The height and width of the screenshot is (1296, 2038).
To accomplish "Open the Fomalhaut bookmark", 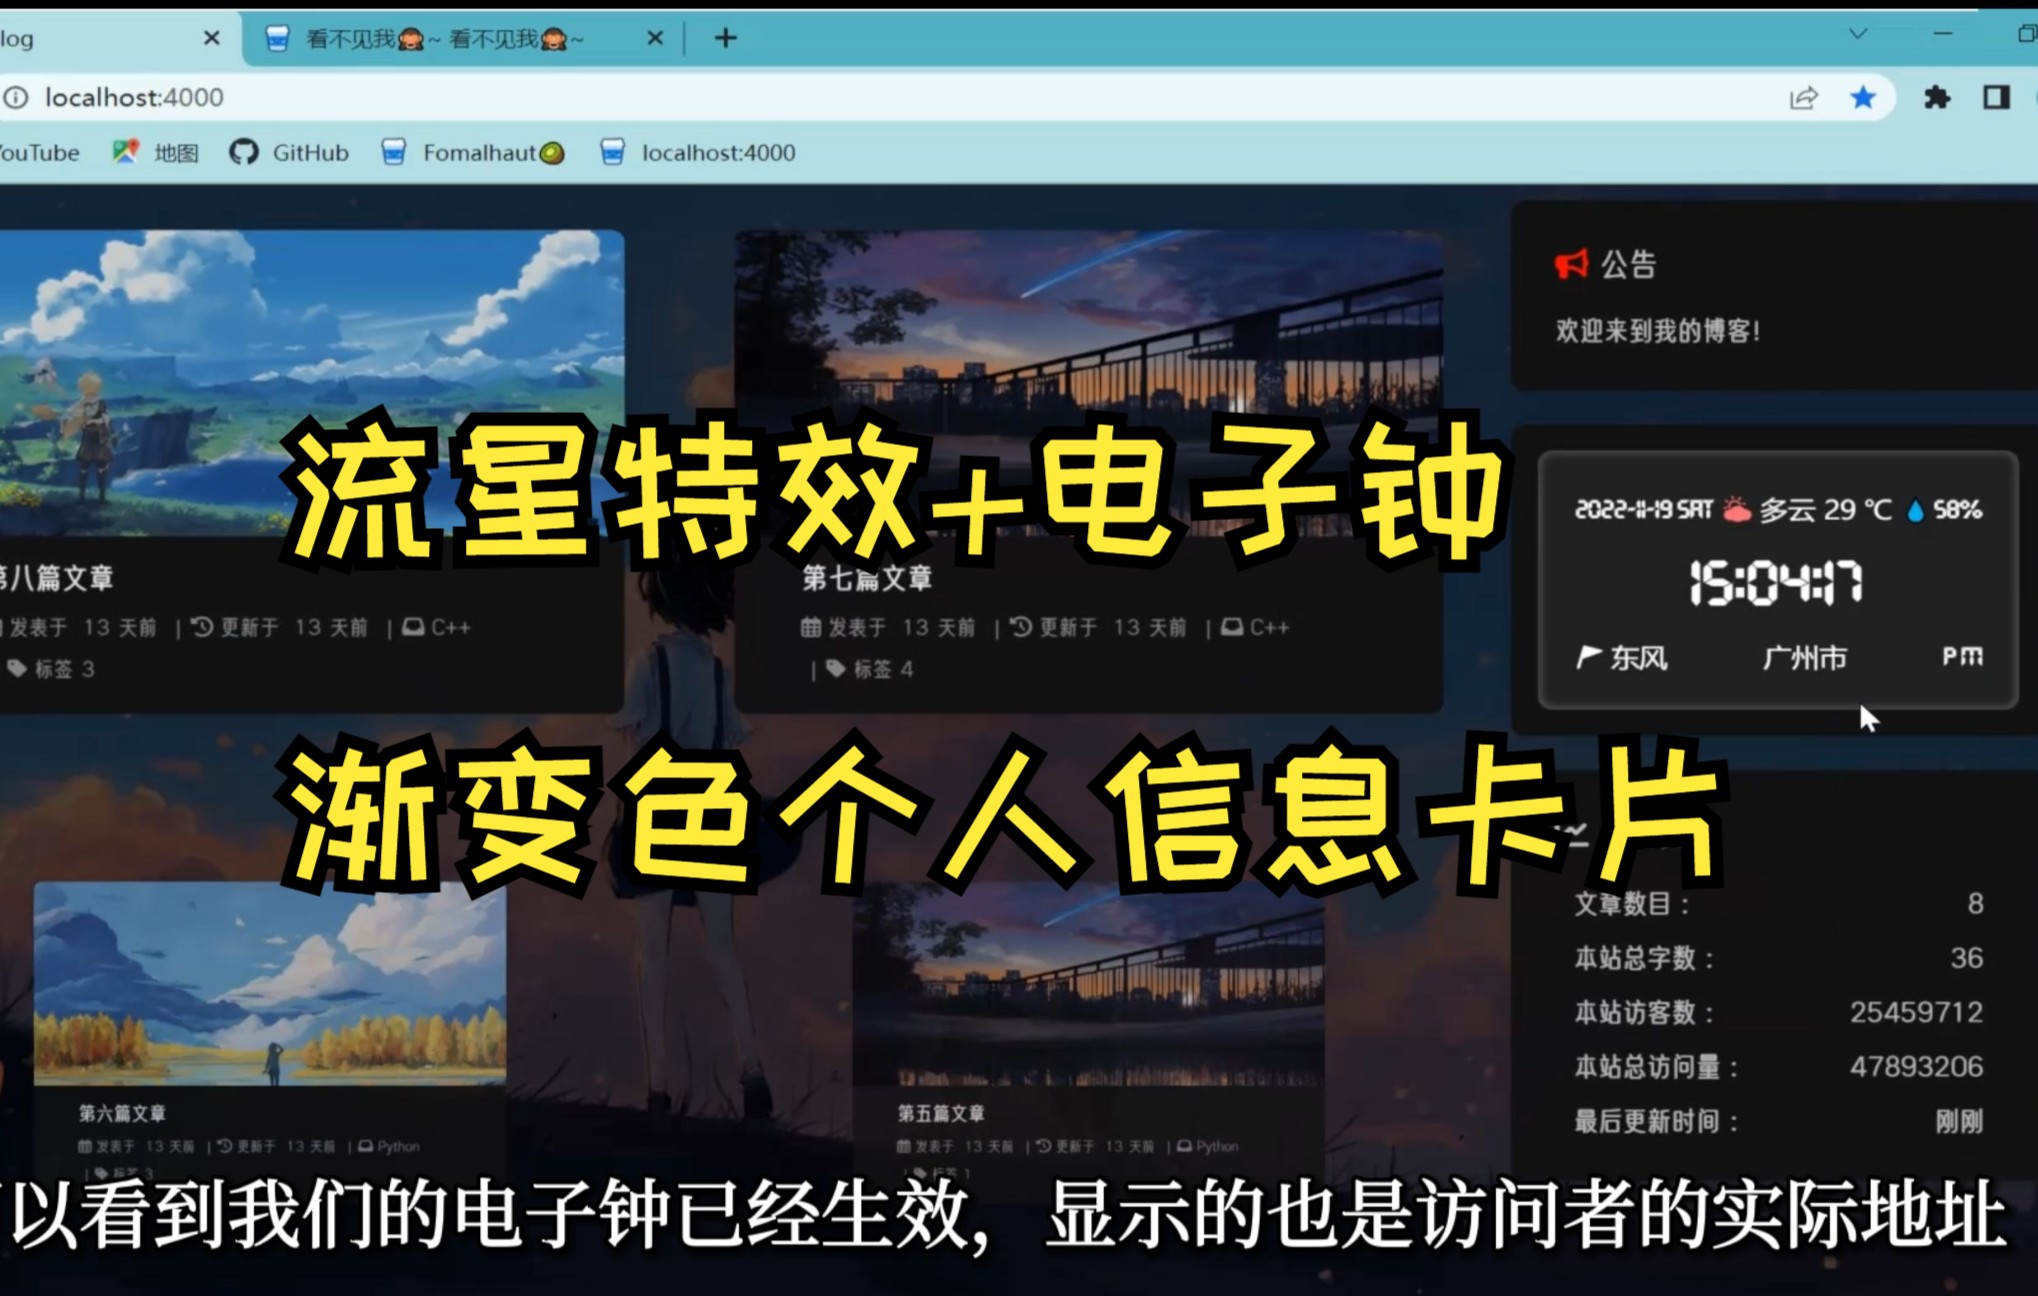I will 473,153.
